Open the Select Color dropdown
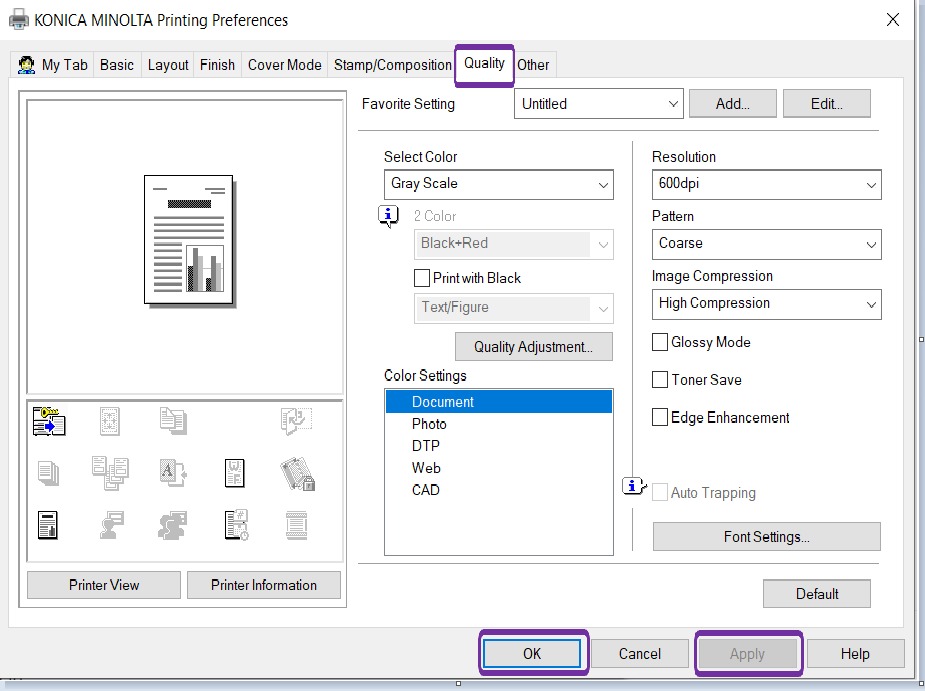 tap(603, 184)
